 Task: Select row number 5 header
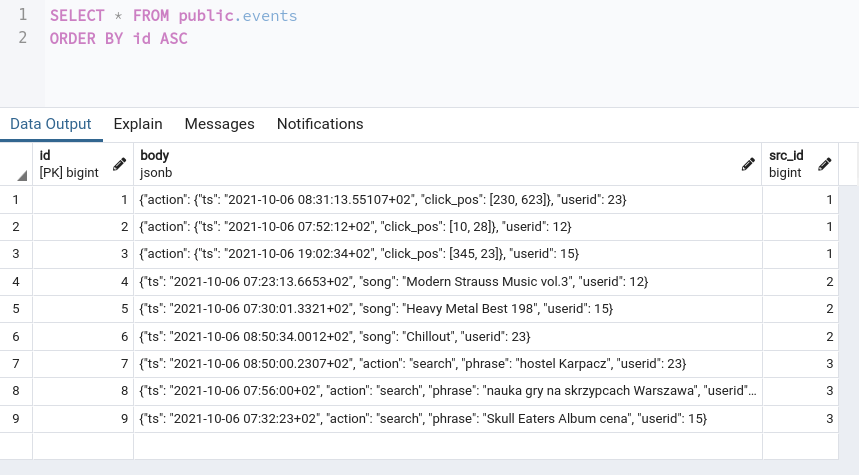(16, 310)
